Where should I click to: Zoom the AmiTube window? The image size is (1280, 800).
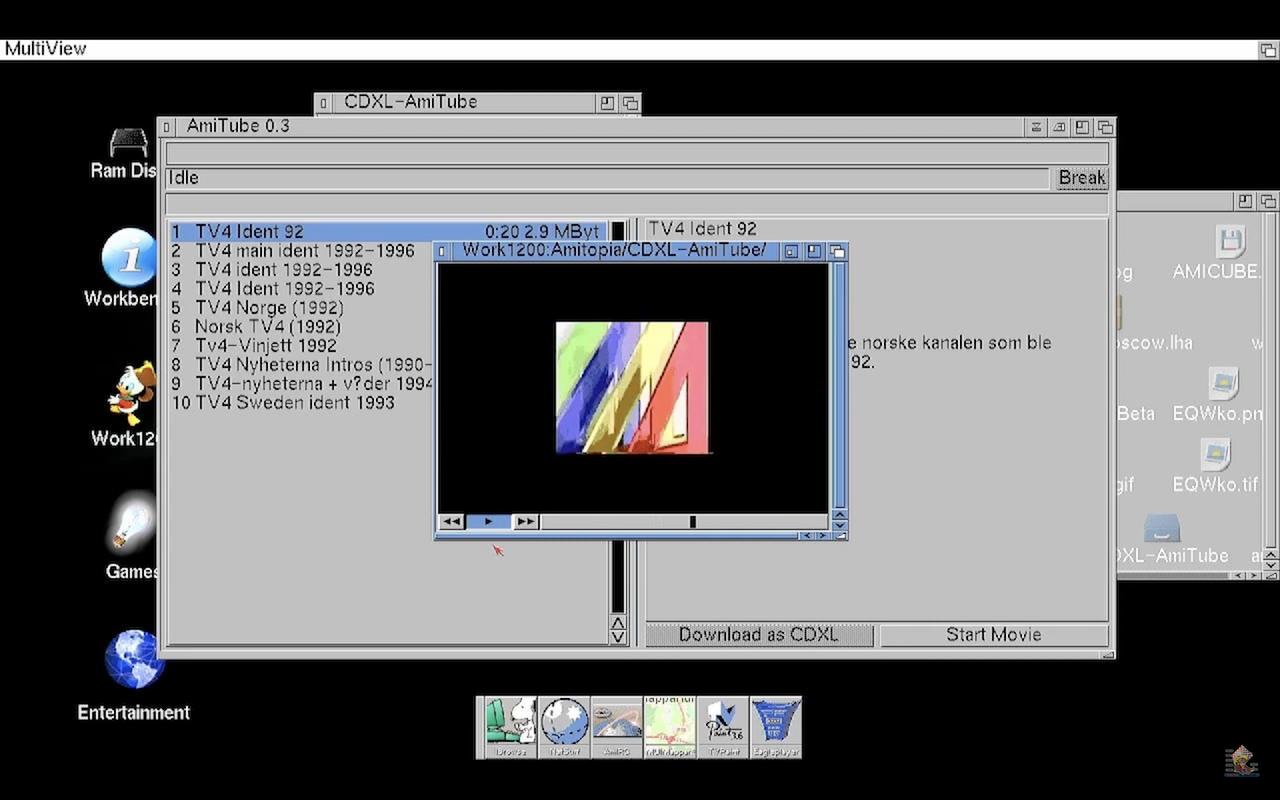1082,127
